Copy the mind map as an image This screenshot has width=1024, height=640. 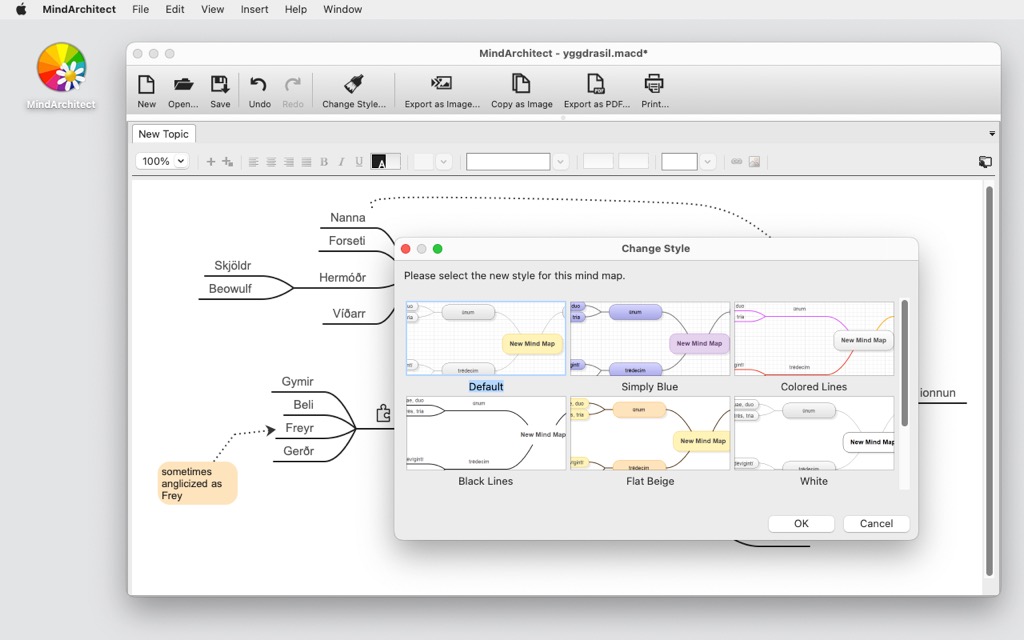[x=521, y=90]
